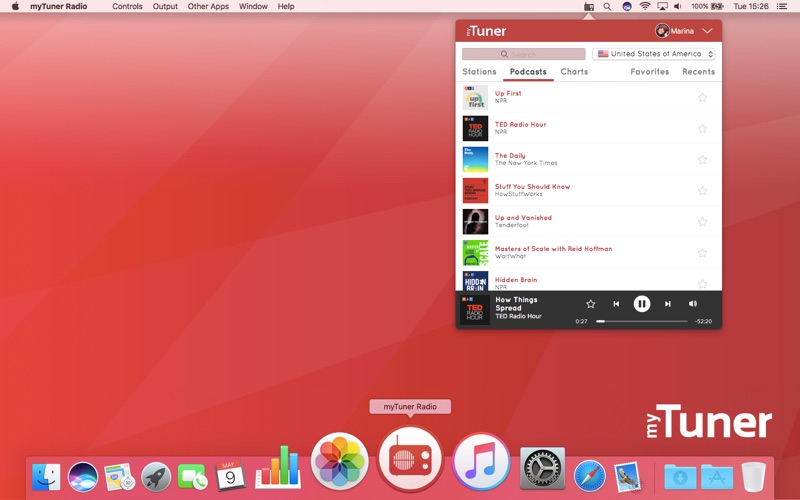
Task: Toggle favorite star for The Daily
Action: [702, 160]
